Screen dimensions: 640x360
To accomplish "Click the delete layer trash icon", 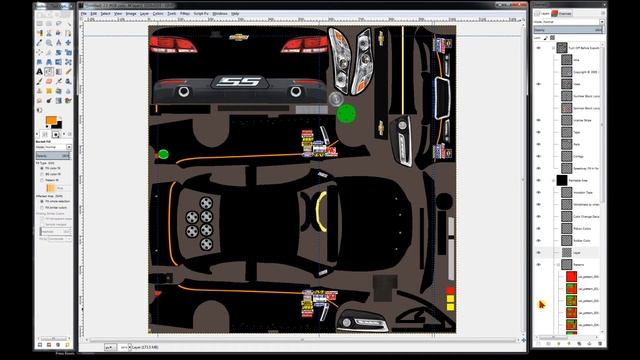I will (x=600, y=344).
